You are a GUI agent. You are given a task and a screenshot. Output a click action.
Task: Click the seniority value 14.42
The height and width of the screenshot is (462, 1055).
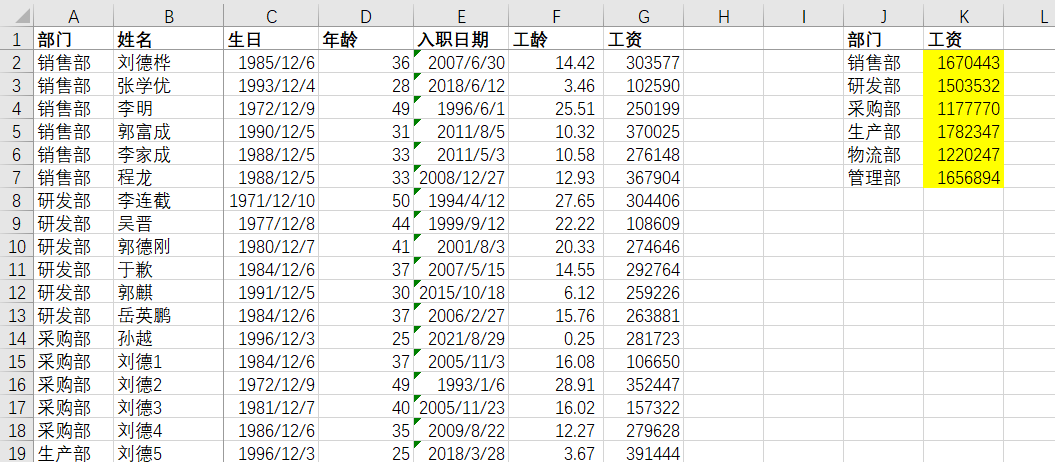point(556,63)
